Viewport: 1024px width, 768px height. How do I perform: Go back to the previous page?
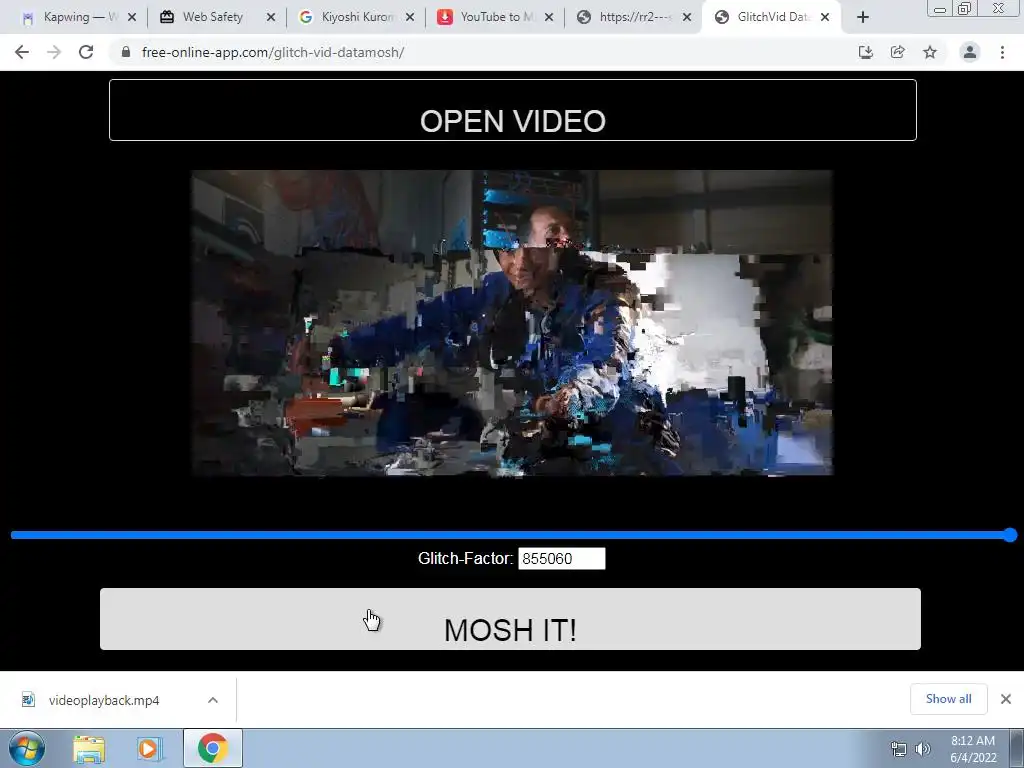point(22,52)
